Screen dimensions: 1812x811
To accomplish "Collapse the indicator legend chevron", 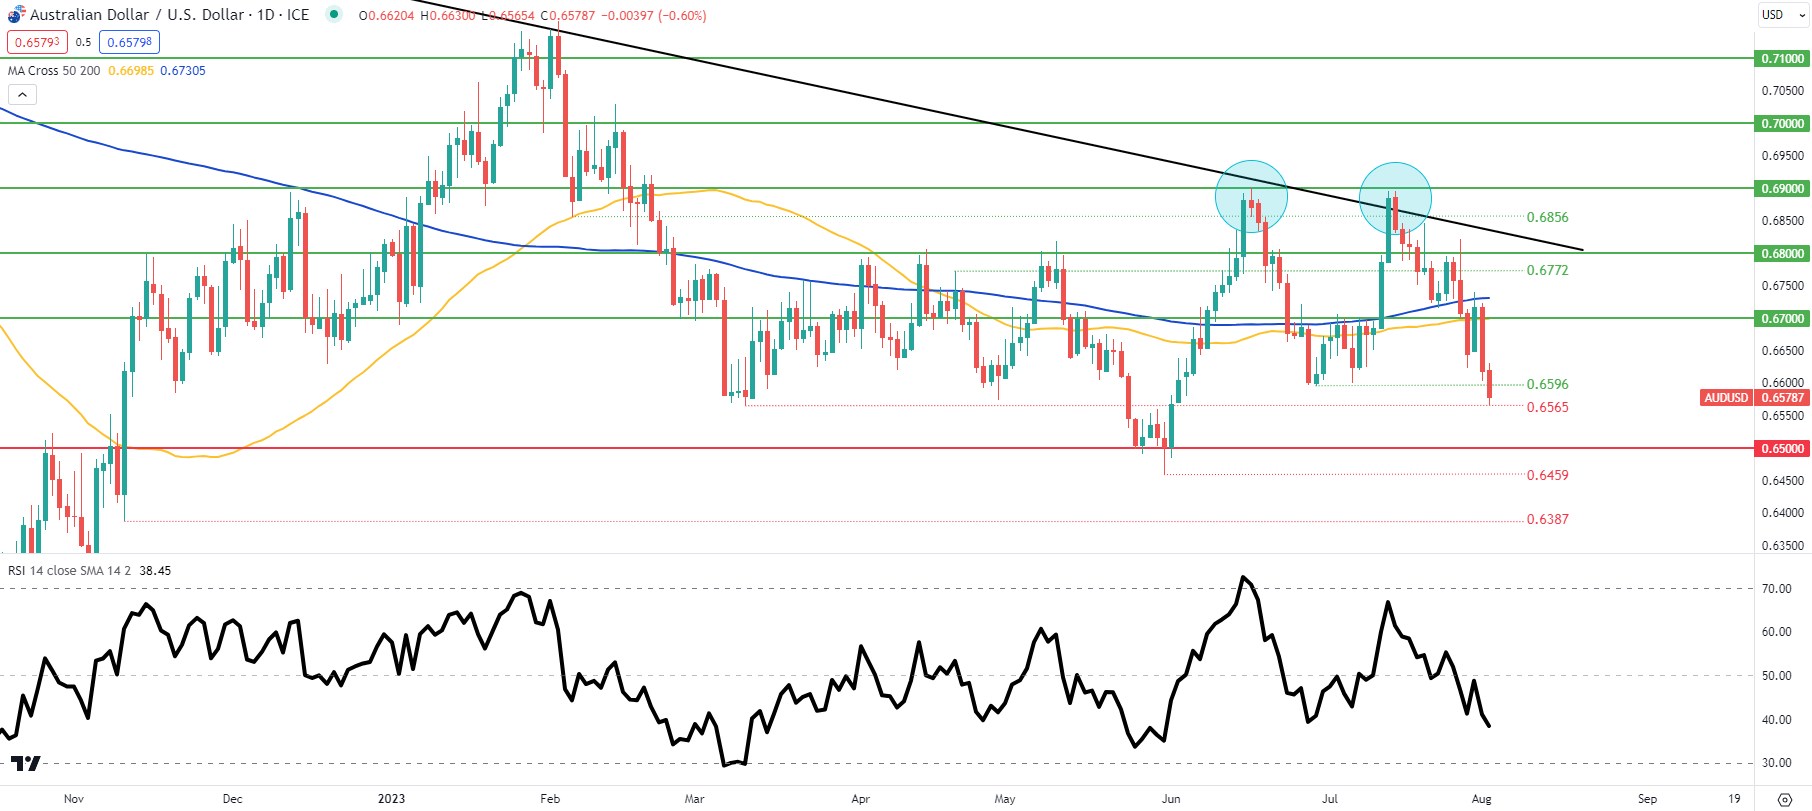I will click(x=22, y=95).
